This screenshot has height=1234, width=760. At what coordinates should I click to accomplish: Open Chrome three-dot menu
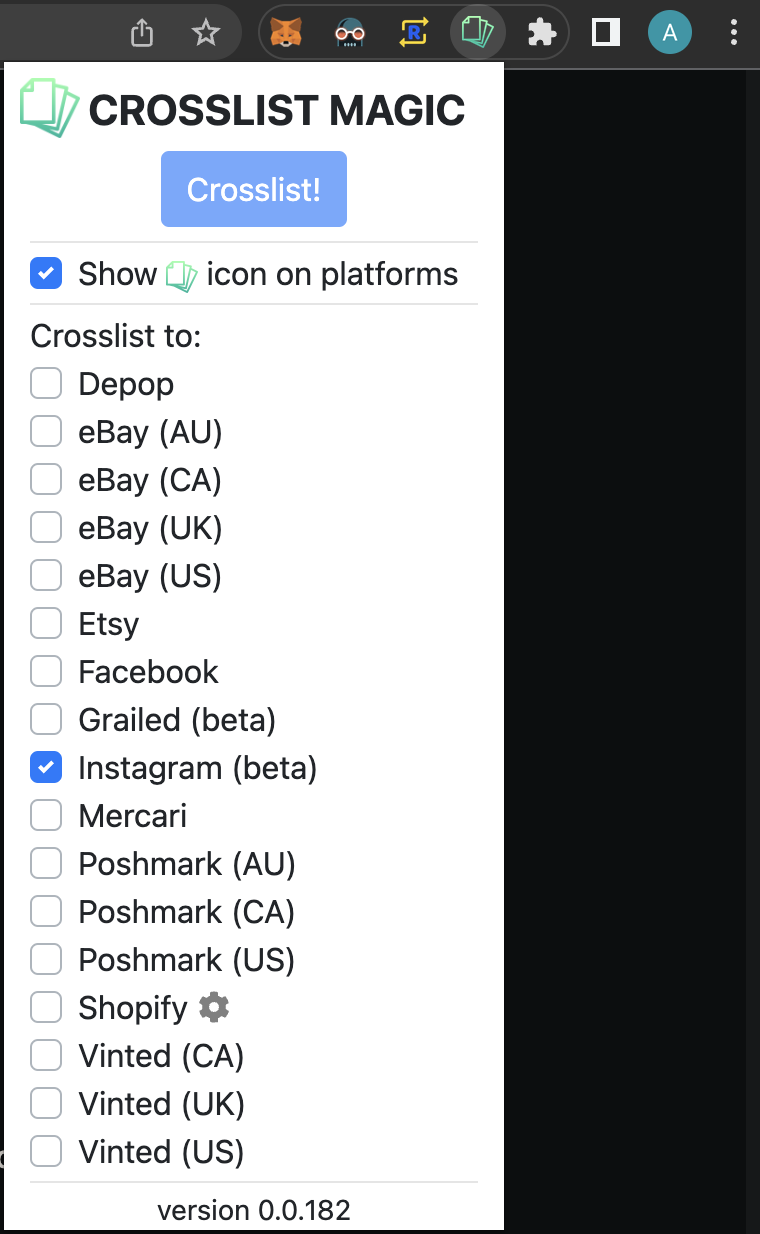click(x=734, y=33)
